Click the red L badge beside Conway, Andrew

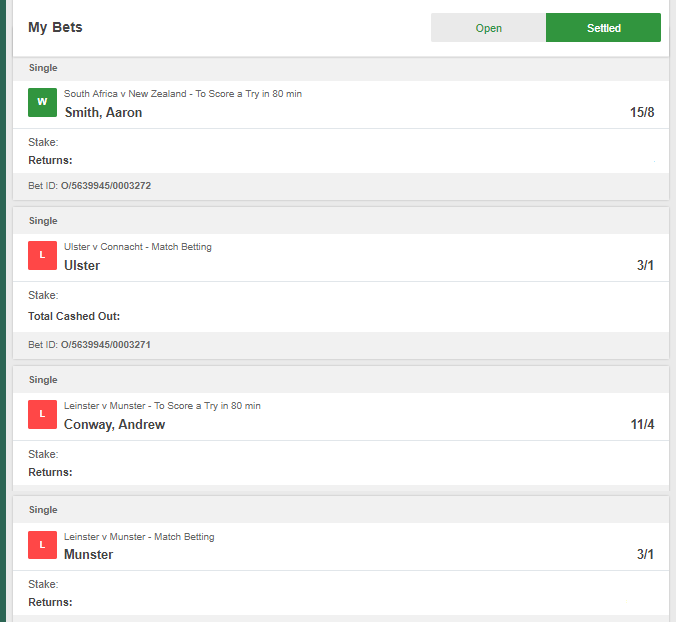42,414
